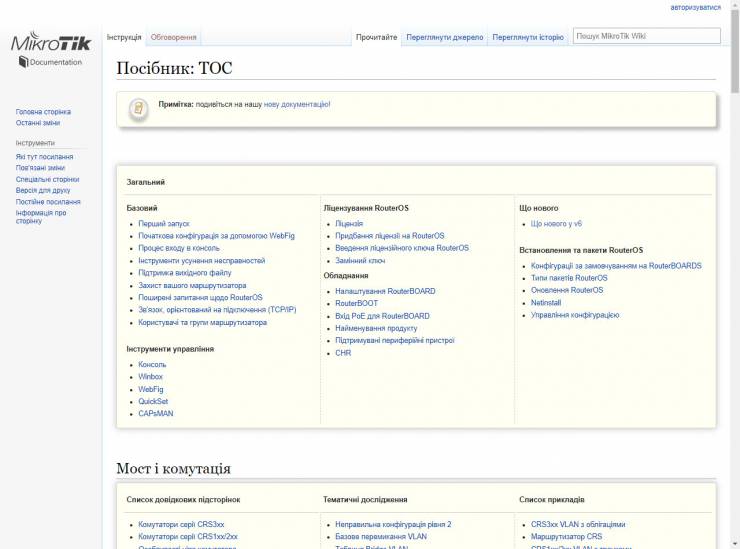Switch to the Інструкція tab
The image size is (740, 549).
coord(124,37)
